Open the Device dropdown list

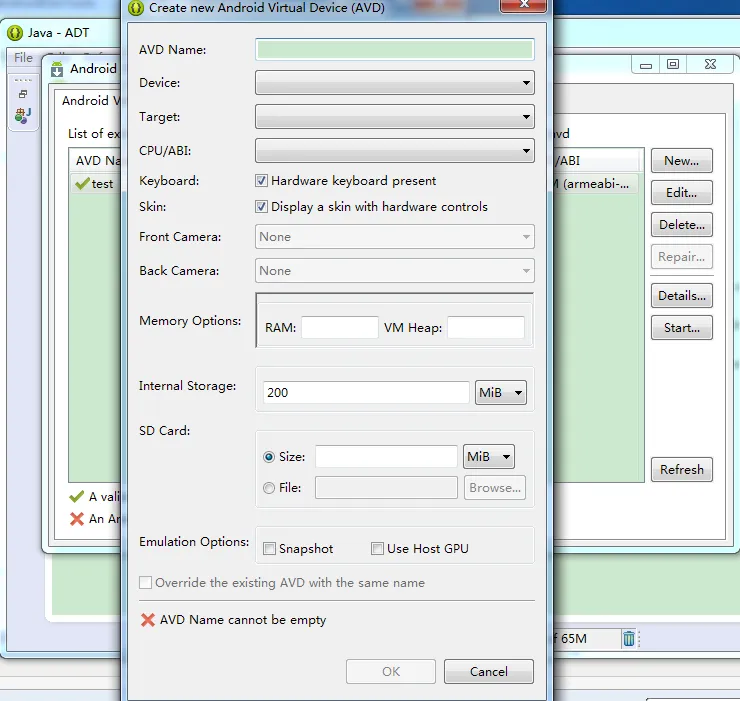pyautogui.click(x=394, y=83)
